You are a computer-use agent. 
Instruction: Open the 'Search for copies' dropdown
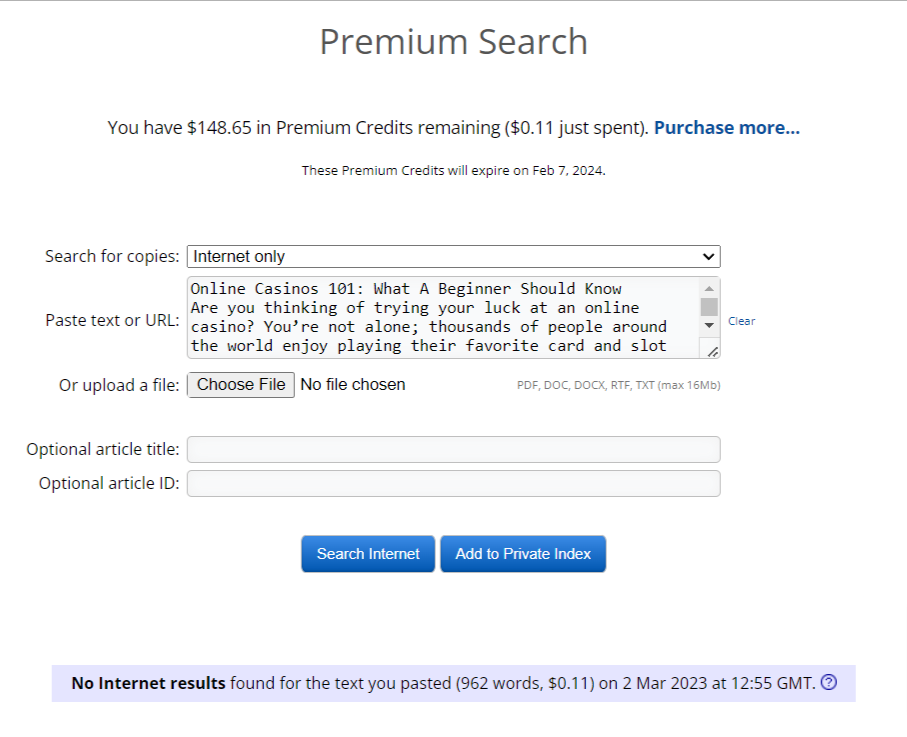(x=454, y=256)
